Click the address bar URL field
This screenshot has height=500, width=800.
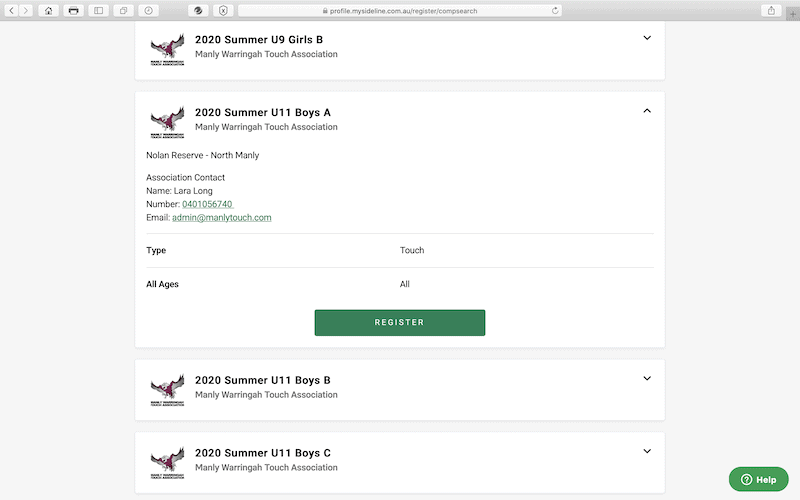399,11
